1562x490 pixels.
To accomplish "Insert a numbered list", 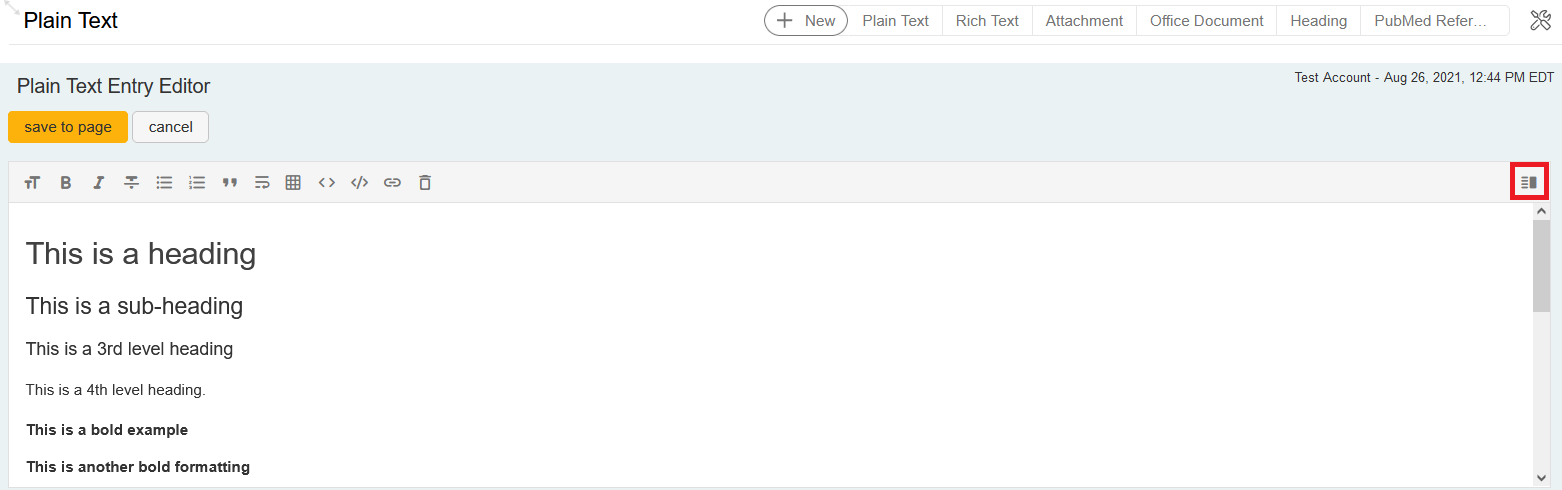I will click(x=197, y=183).
